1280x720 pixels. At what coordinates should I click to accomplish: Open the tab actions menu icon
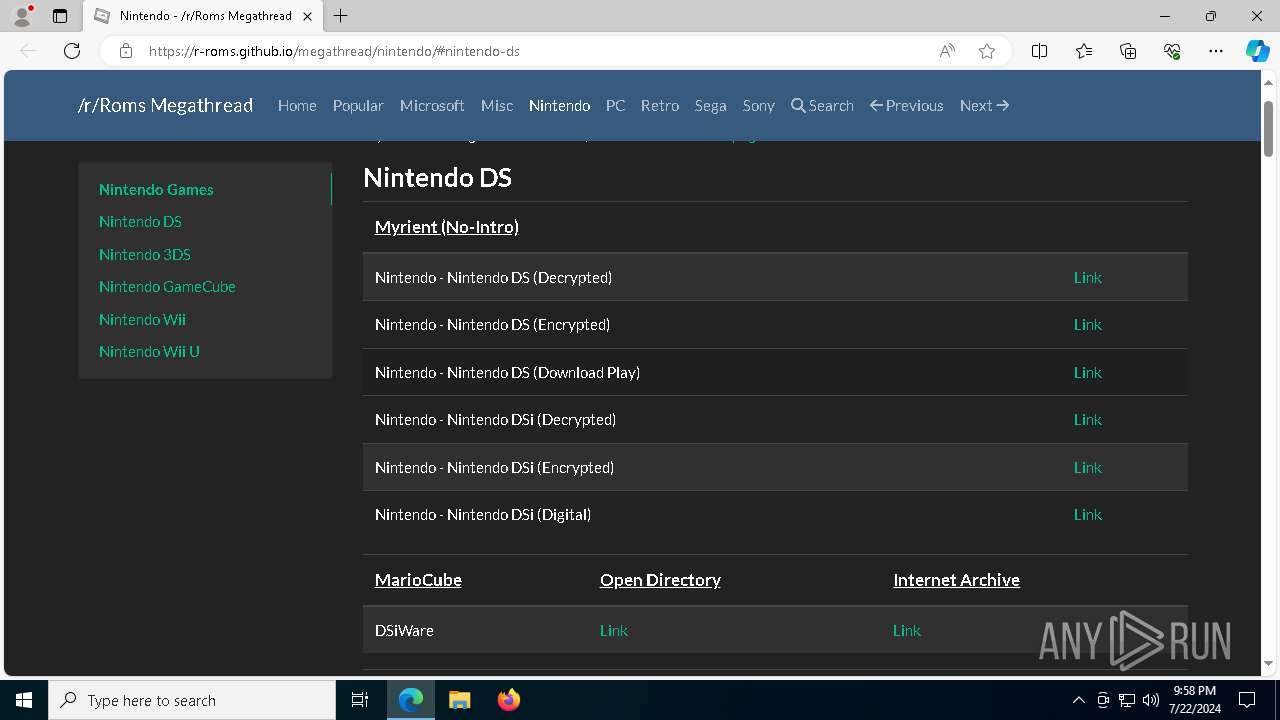pyautogui.click(x=60, y=16)
